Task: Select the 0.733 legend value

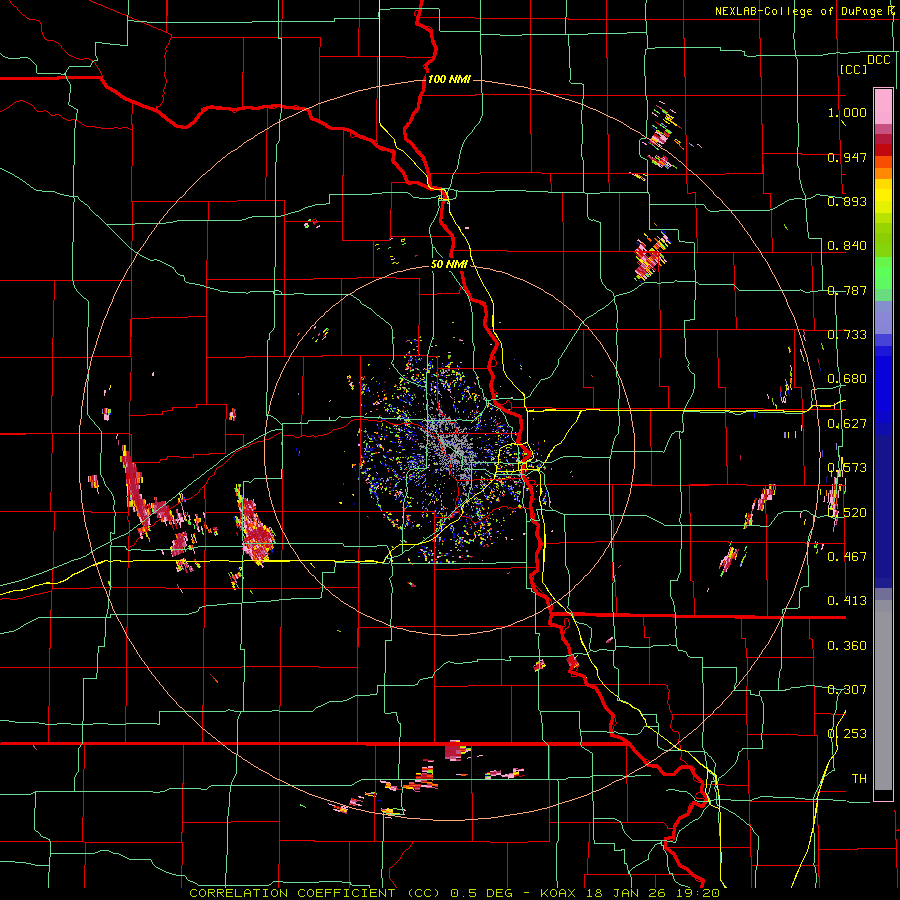Action: coord(847,335)
